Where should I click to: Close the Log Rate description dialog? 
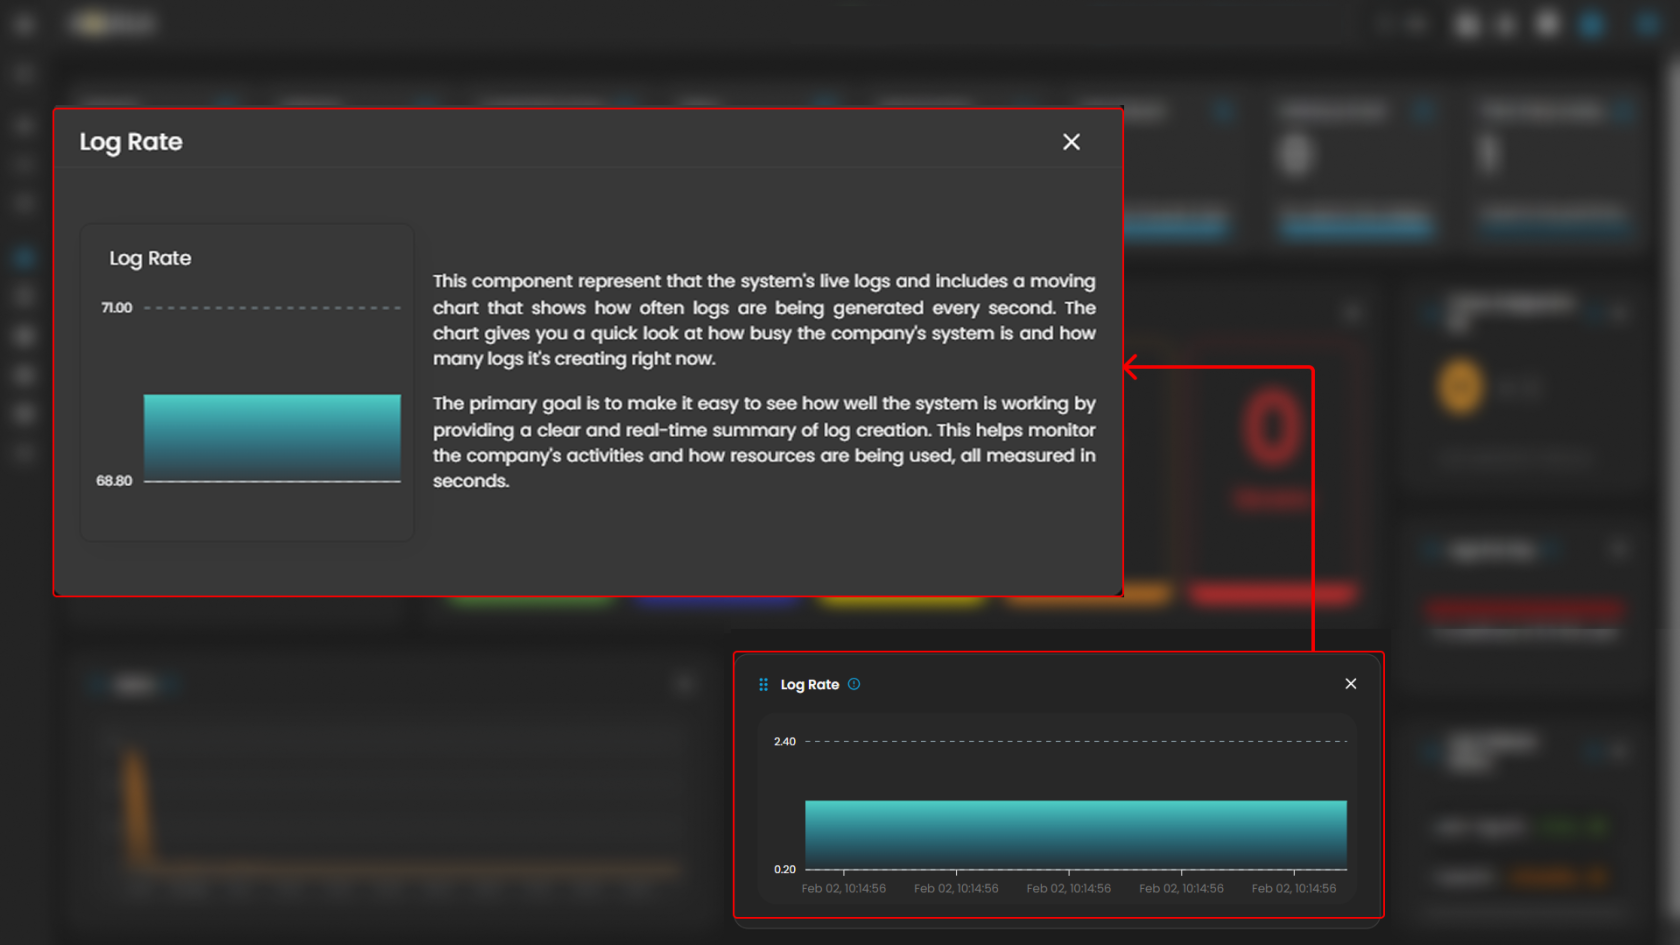(1071, 142)
